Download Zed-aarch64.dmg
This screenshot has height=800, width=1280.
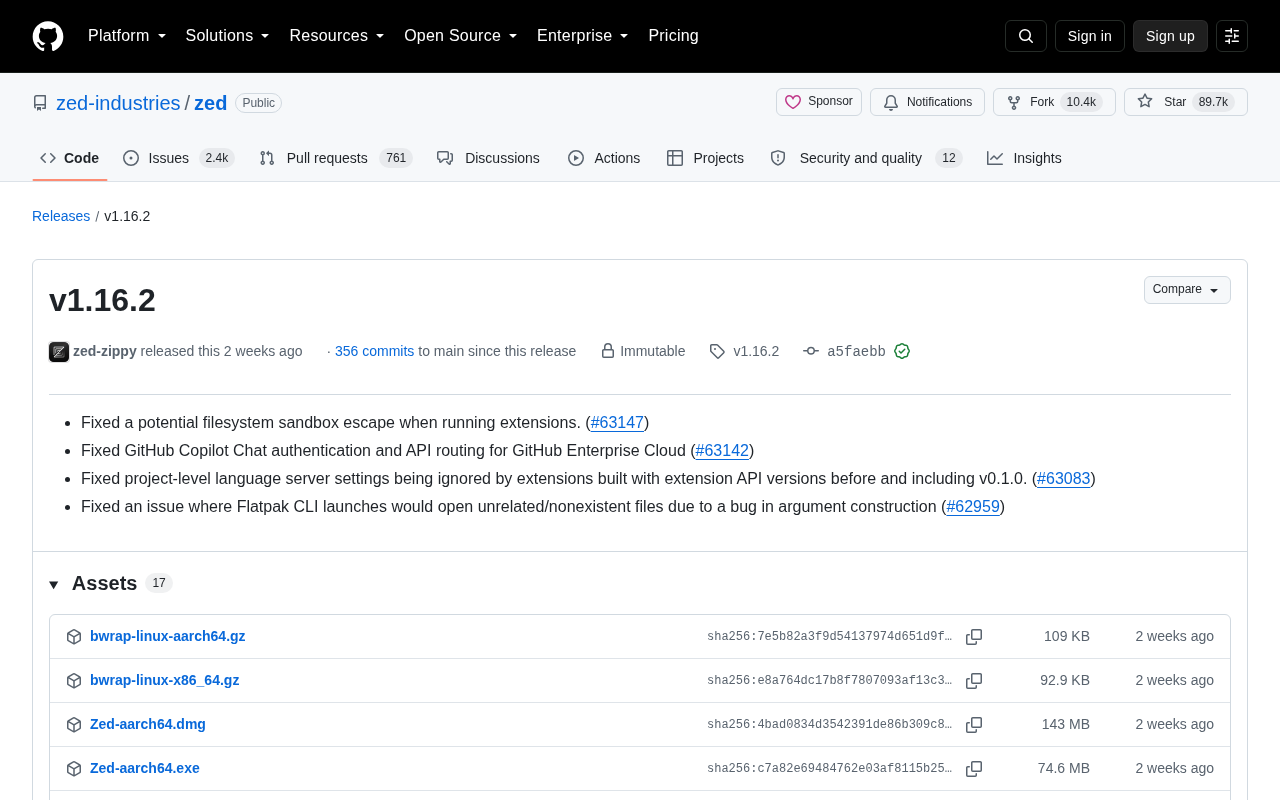(148, 724)
